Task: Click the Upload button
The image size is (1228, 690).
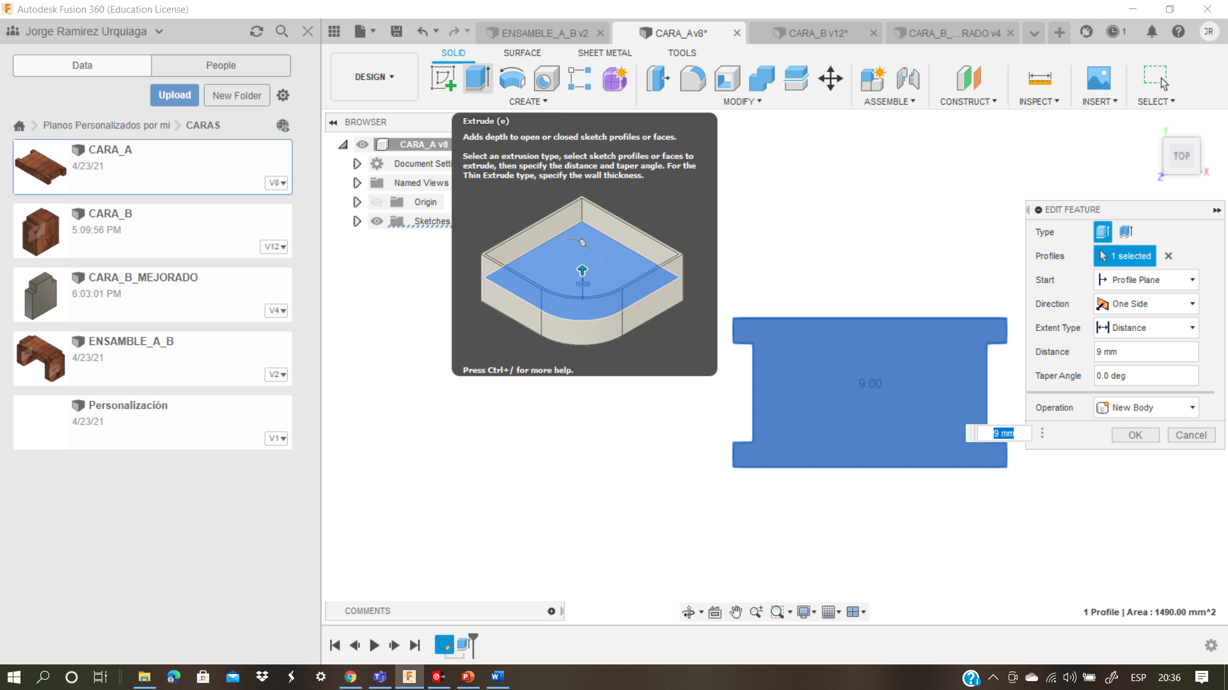Action: pyautogui.click(x=174, y=95)
